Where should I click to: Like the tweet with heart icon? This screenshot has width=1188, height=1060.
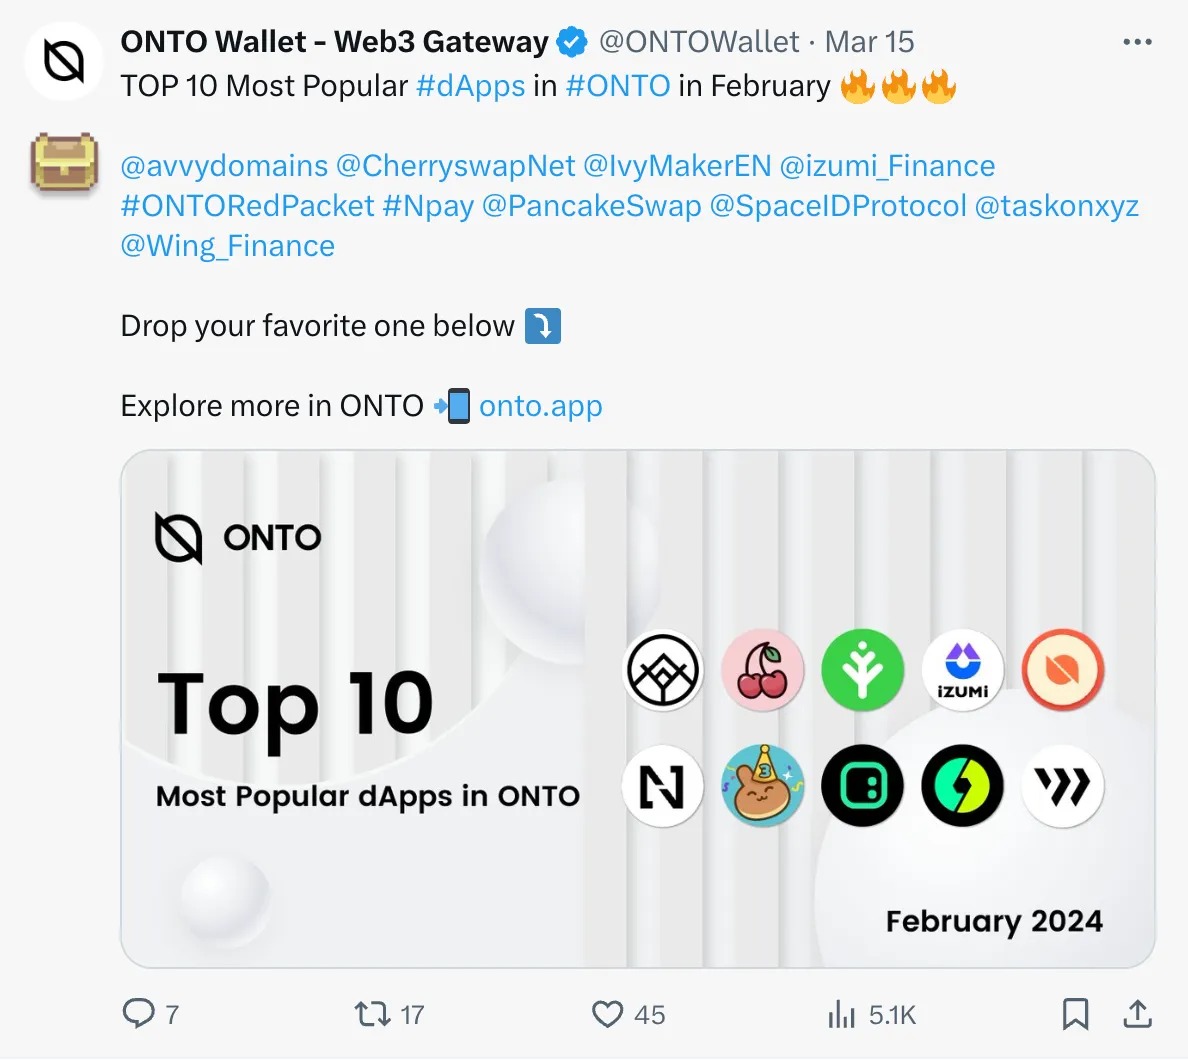(x=607, y=1014)
